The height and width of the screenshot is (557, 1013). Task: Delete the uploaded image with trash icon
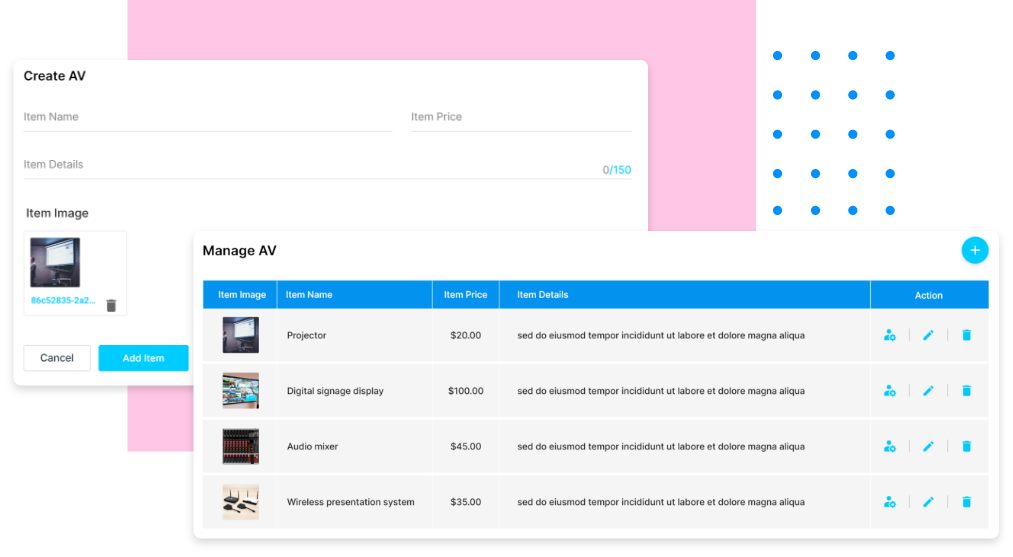pyautogui.click(x=111, y=305)
